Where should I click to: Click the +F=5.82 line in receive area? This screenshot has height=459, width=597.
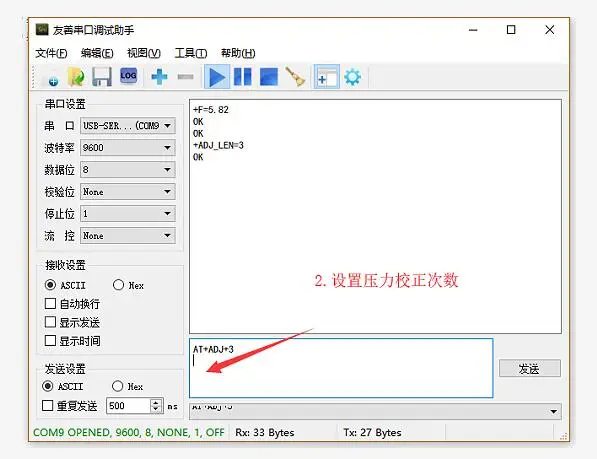[211, 110]
